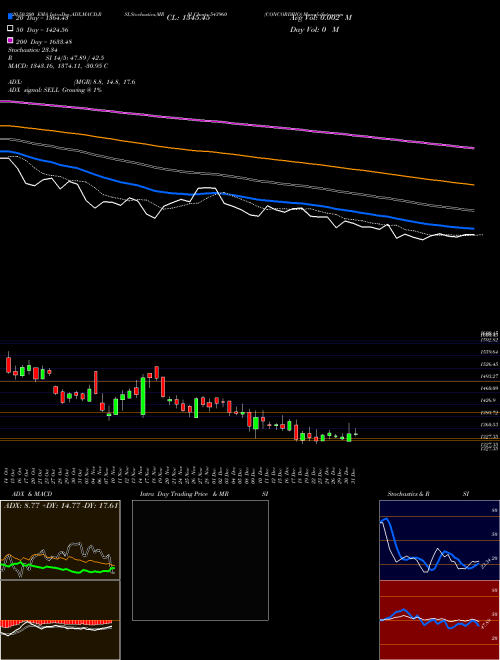Click the tall green candlestick in mid-November

pyautogui.click(x=143, y=396)
